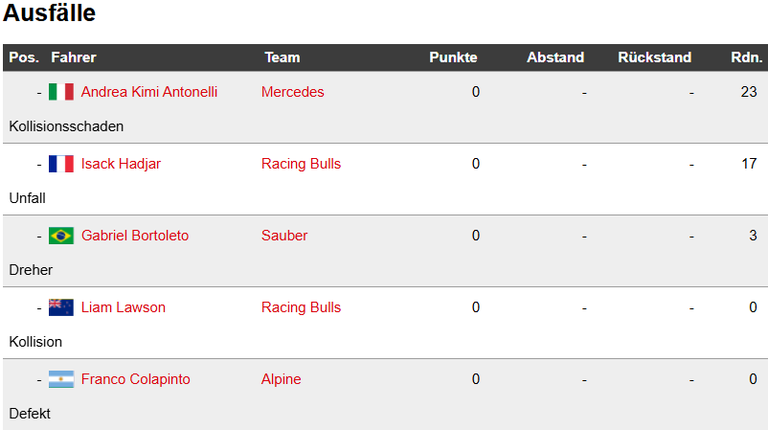This screenshot has height=430, width=768.
Task: Open Racing Bulls link in Lawson row
Action: pos(301,307)
